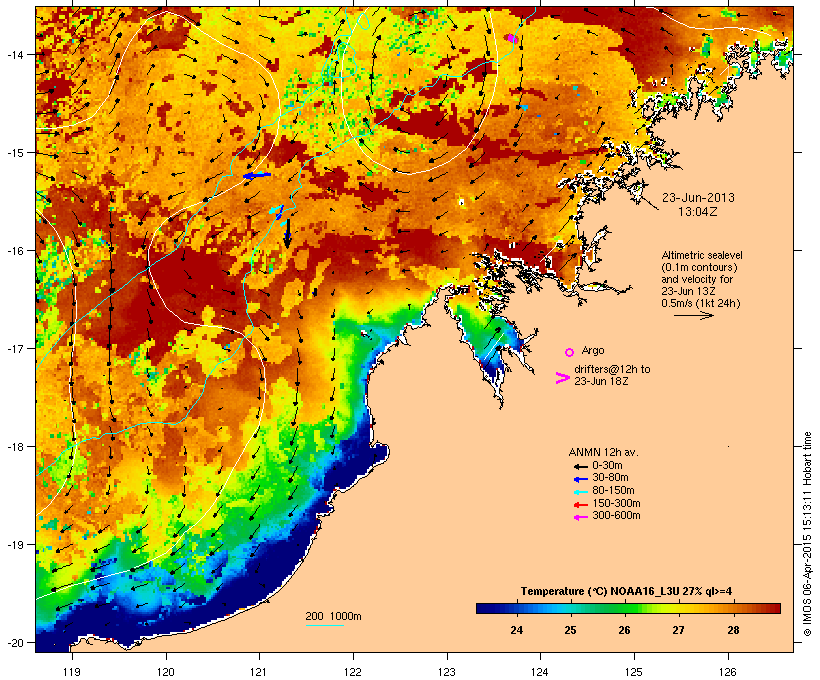820x680 pixels.
Task: Click the latitude label -18
Action: click(15, 447)
